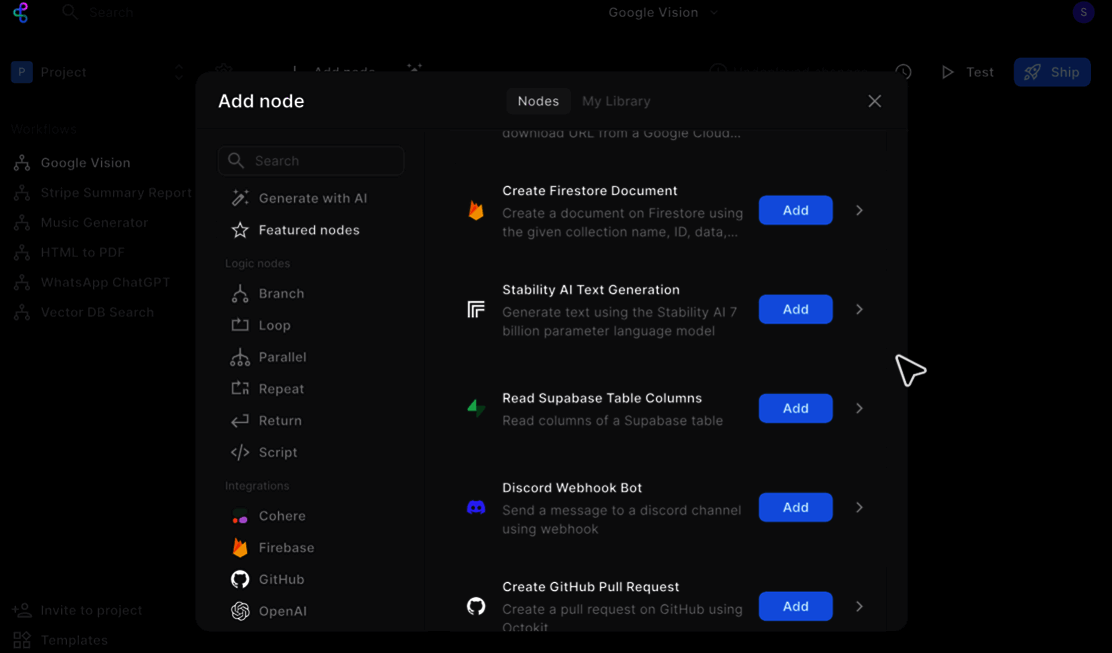1112x653 pixels.
Task: Open the Firebase integration icon
Action: point(240,548)
